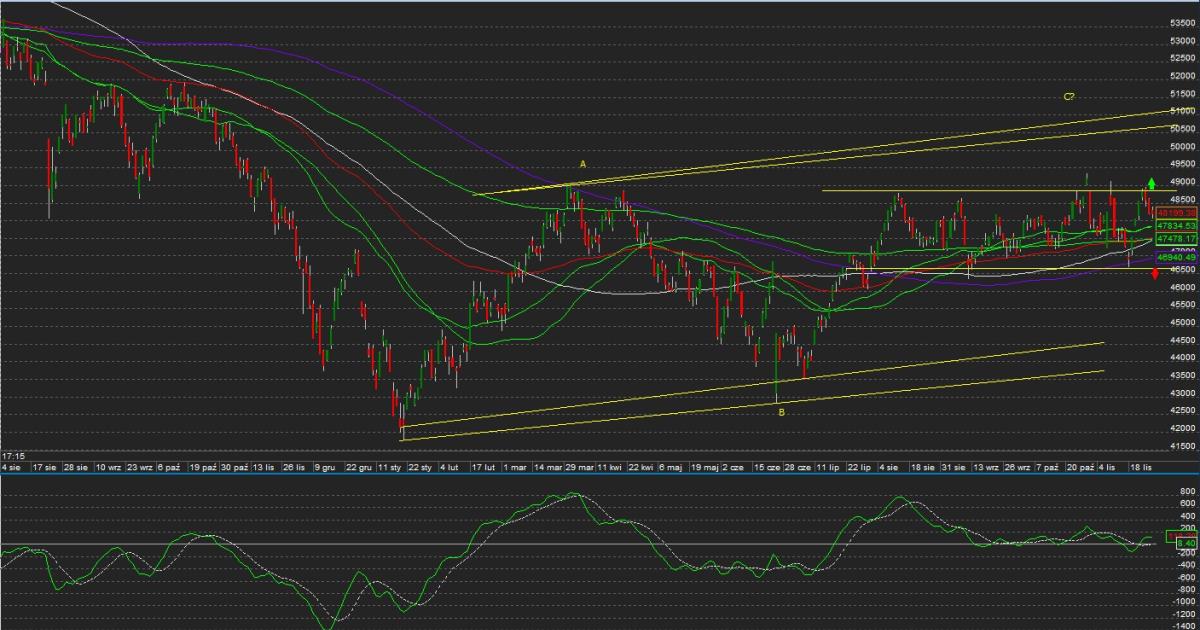Click the -1400 level on oscillator axis

1182,623
